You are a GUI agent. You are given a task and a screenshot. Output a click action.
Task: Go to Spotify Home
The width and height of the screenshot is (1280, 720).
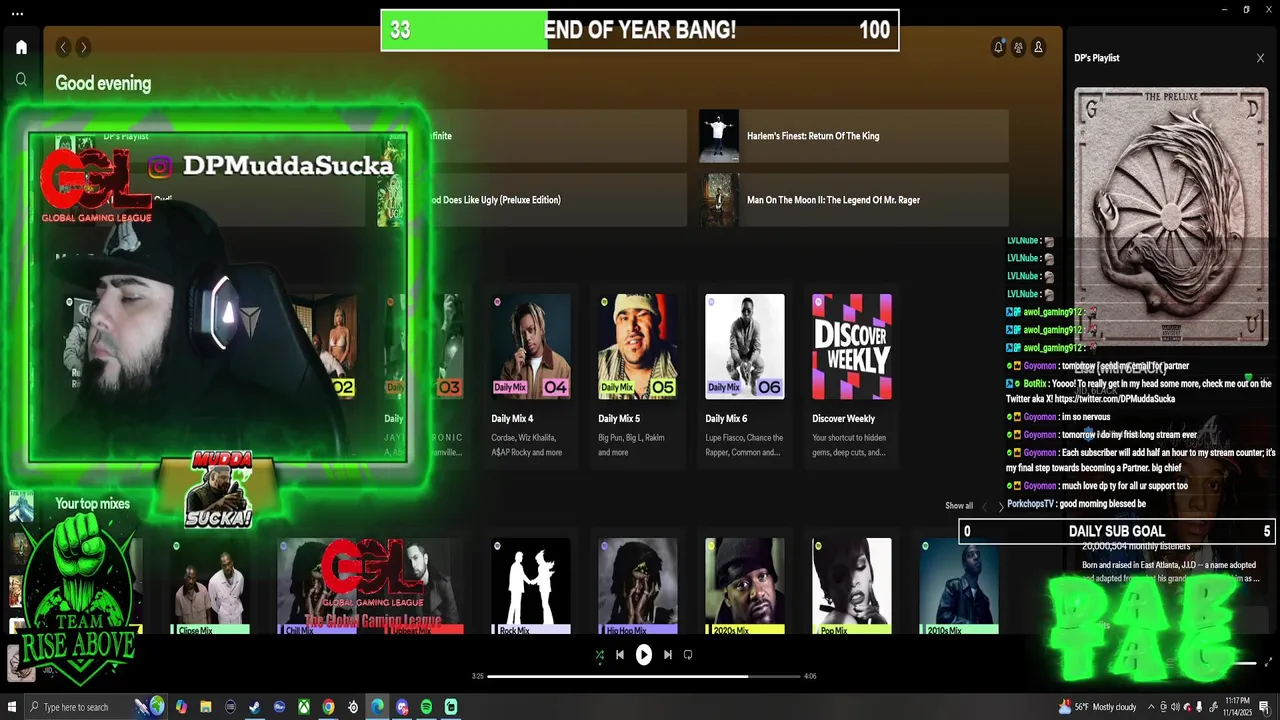pos(21,47)
